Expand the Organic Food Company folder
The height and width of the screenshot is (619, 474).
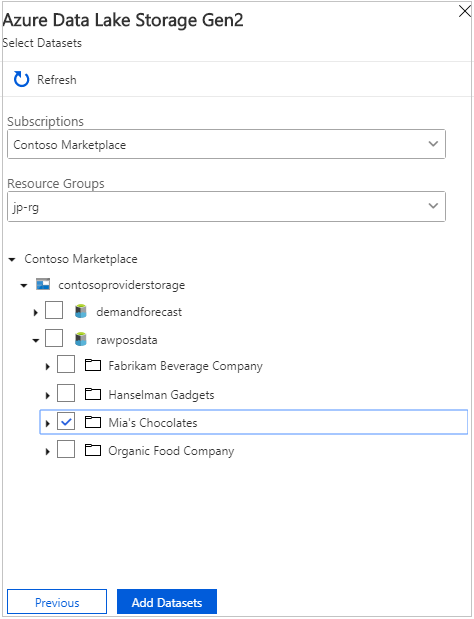48,452
